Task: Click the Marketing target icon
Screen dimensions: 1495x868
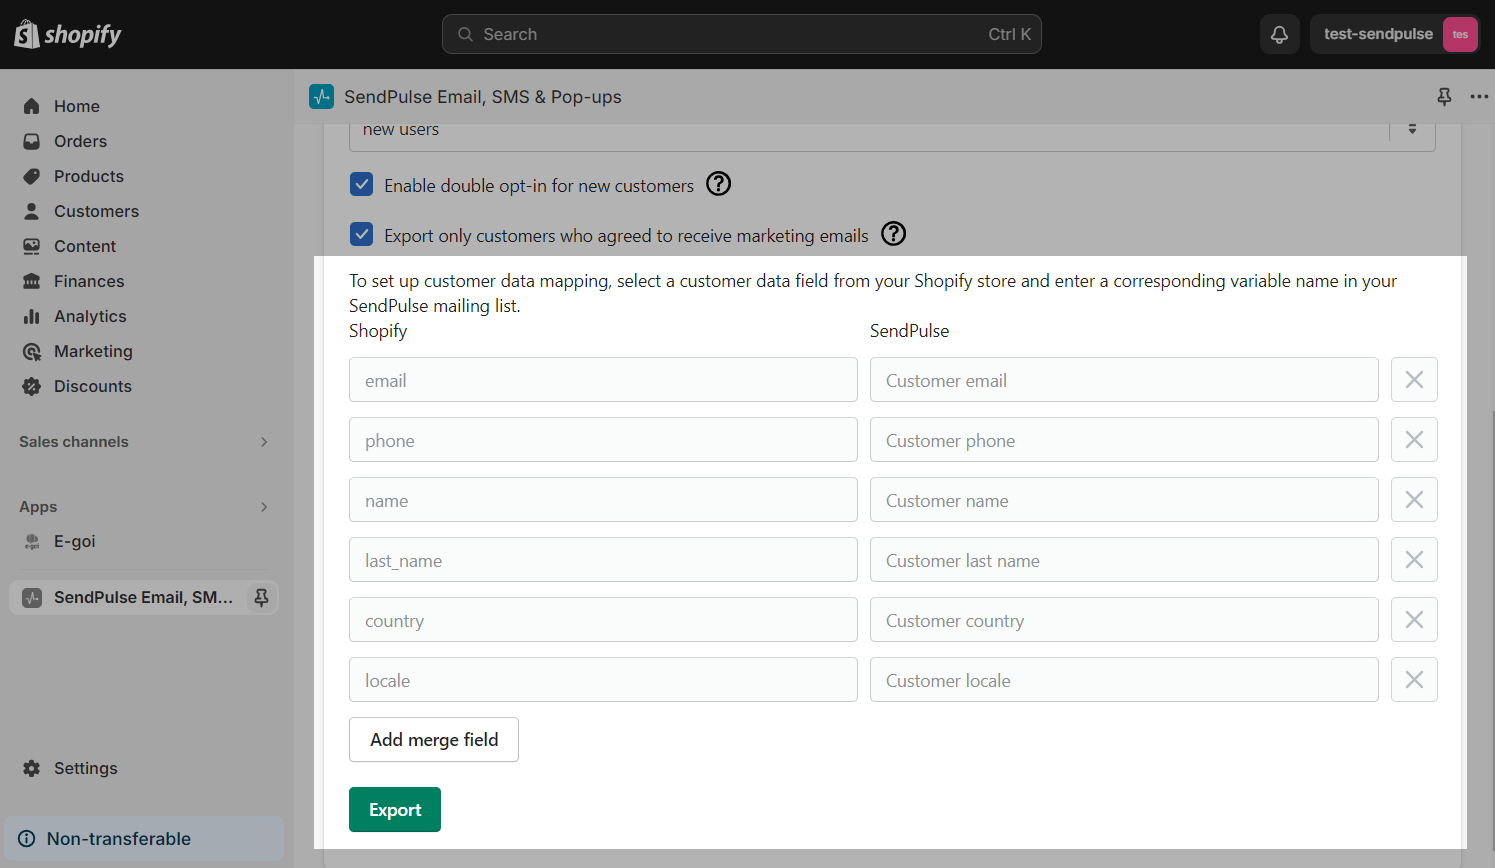Action: [32, 351]
